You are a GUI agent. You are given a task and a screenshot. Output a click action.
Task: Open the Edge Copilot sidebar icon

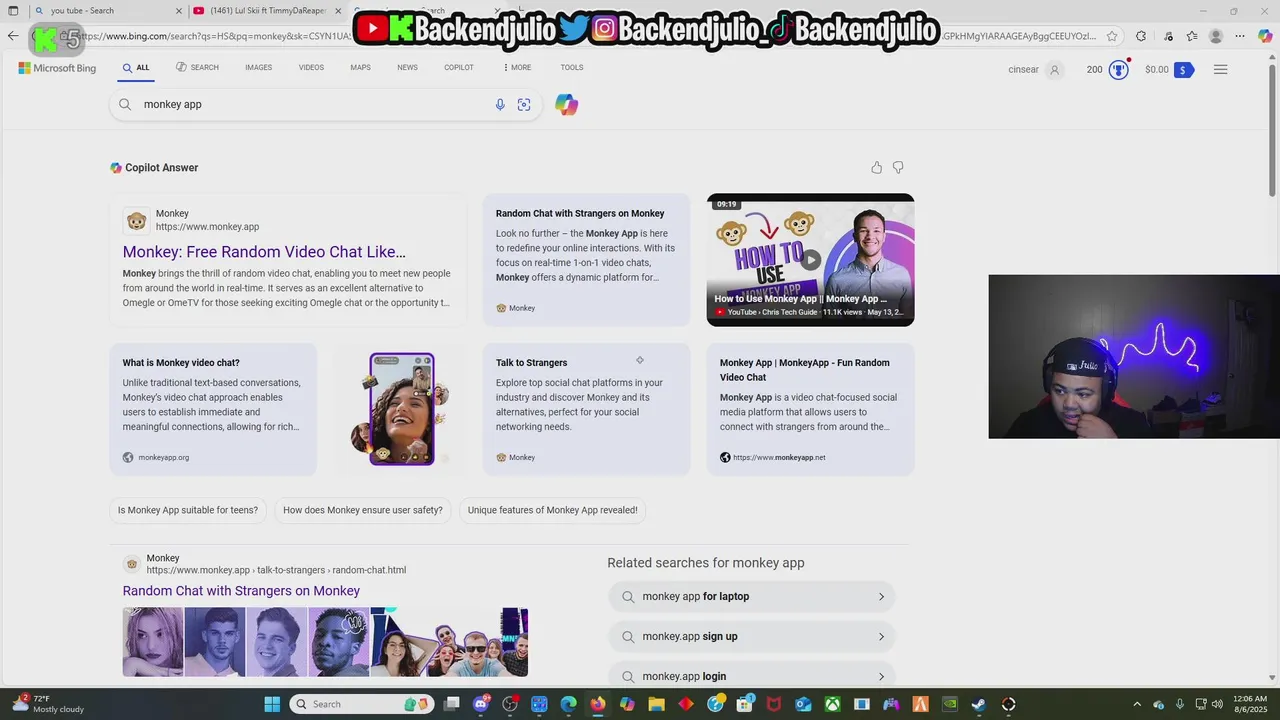(x=1265, y=36)
